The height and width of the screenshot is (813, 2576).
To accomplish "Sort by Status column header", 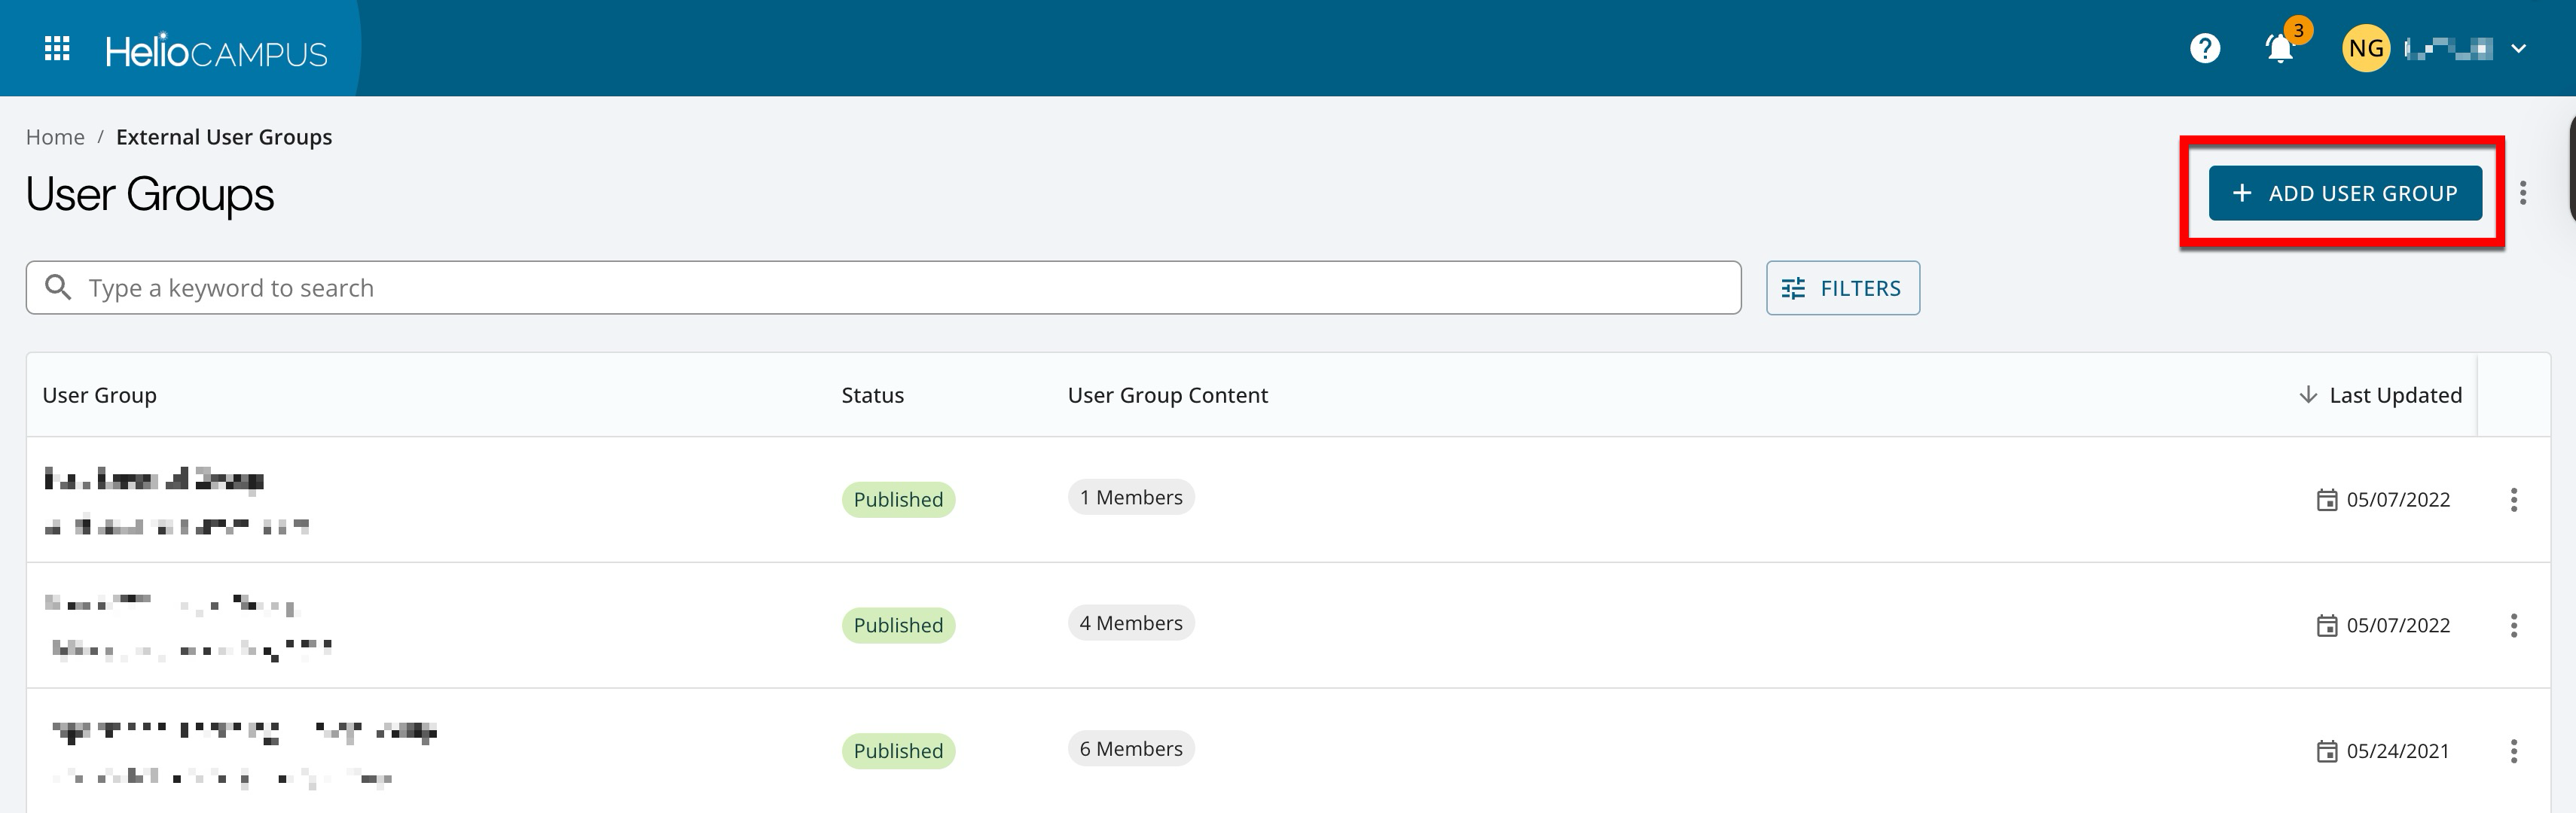I will (872, 395).
